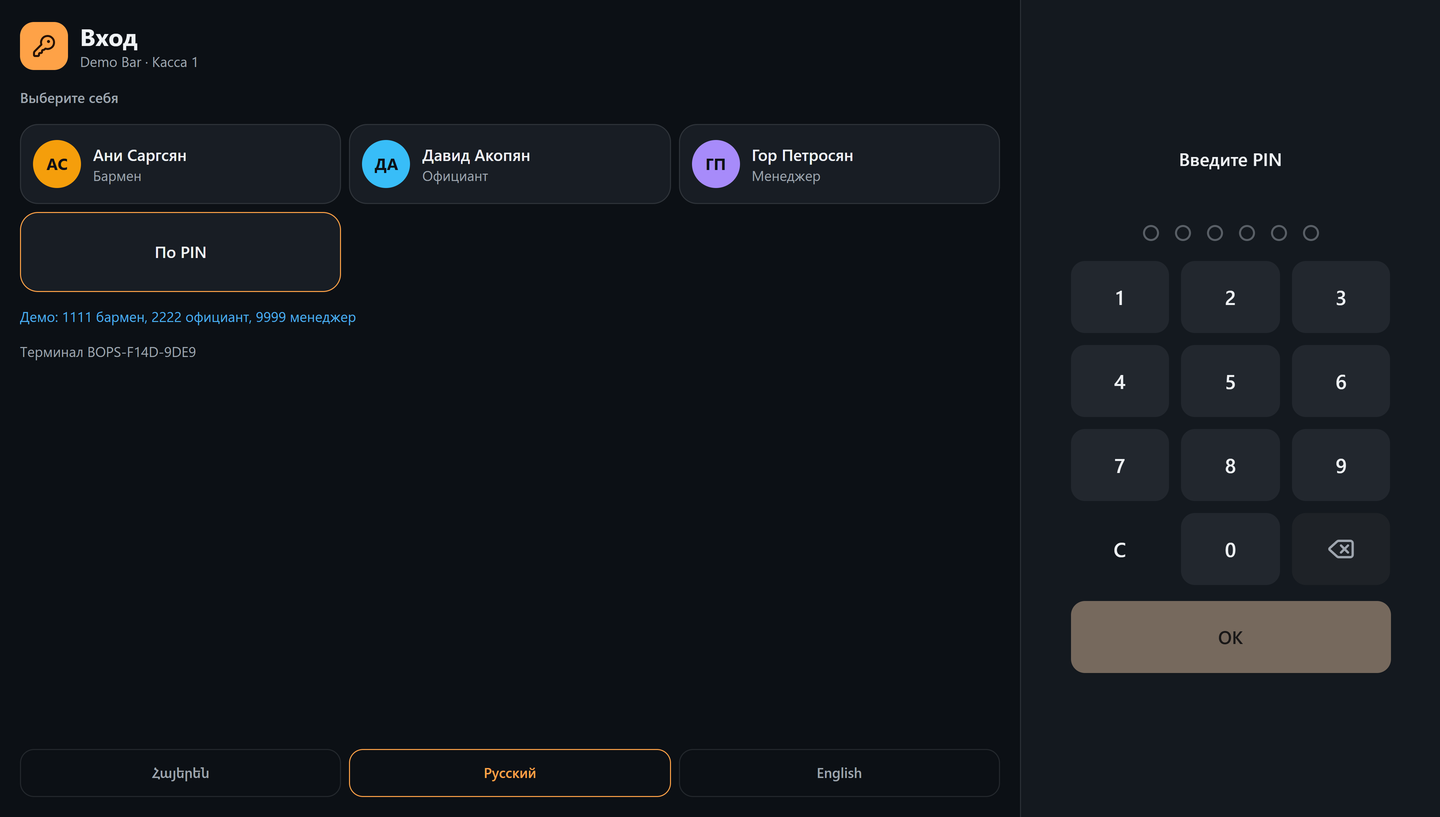Screen dimensions: 1440x817
Task: Select the purple ГП avatar
Action: coord(716,164)
